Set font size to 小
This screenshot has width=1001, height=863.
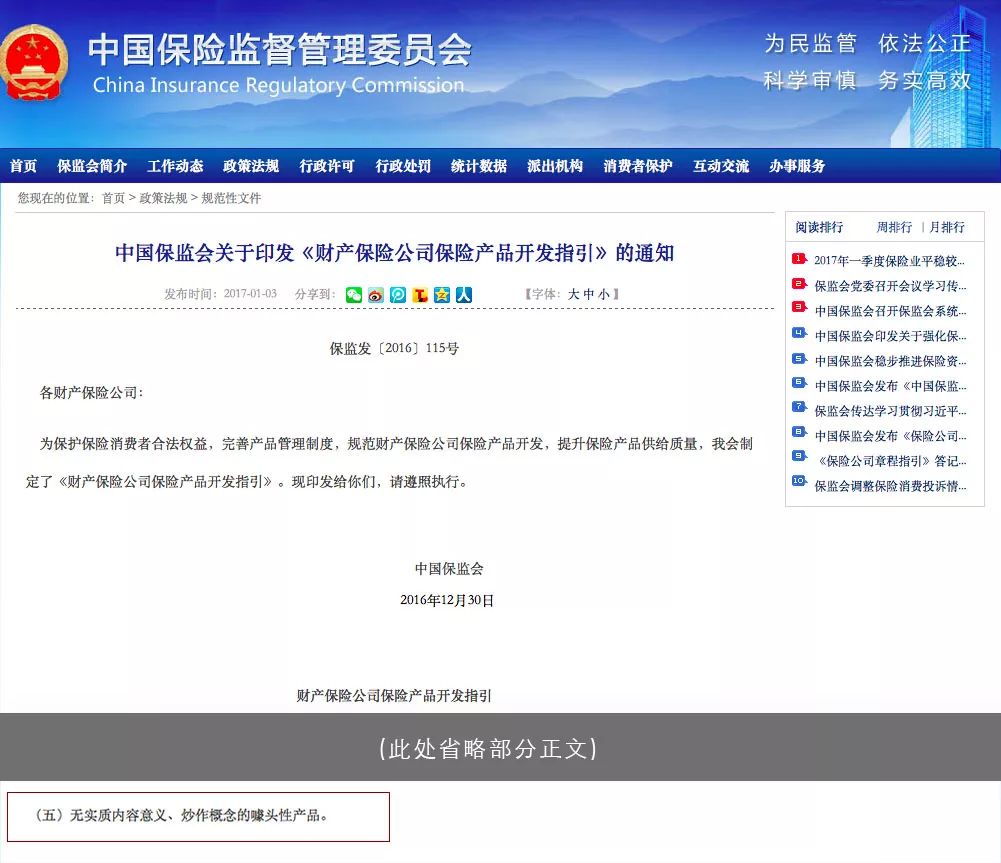point(604,294)
